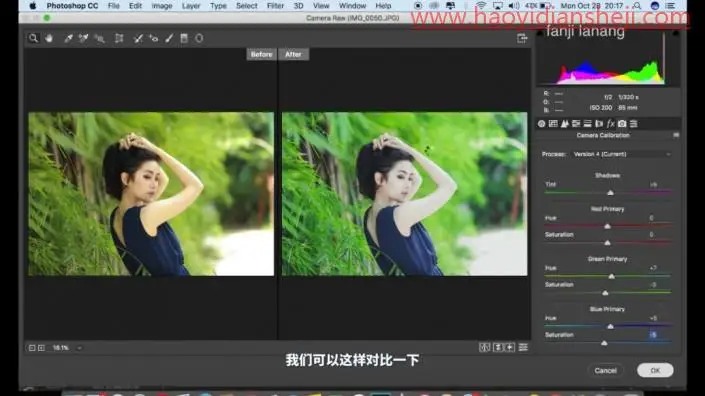Copy current settings to Before icon
Image resolution: width=705 pixels, height=396 pixels.
click(x=510, y=347)
